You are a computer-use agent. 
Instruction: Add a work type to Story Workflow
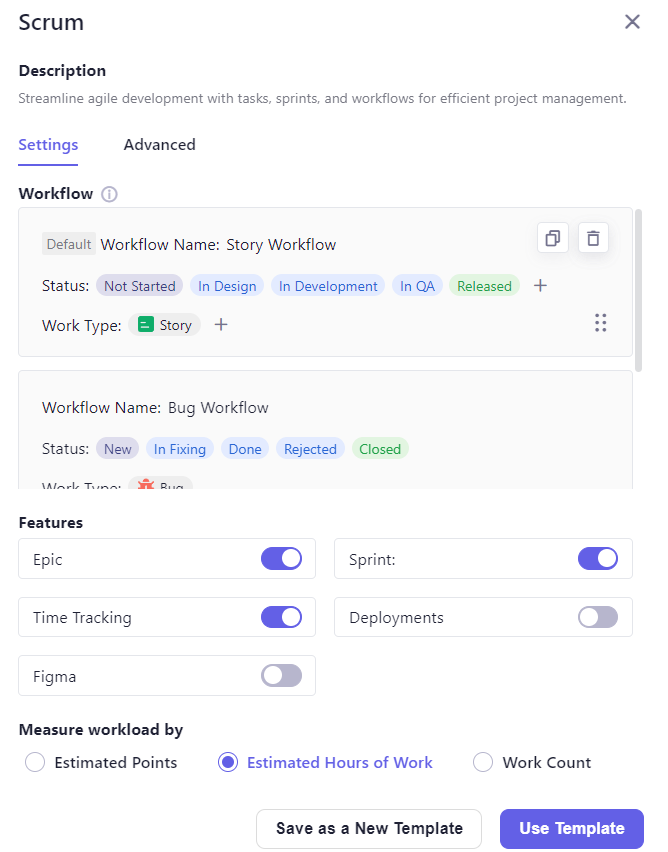(x=221, y=325)
